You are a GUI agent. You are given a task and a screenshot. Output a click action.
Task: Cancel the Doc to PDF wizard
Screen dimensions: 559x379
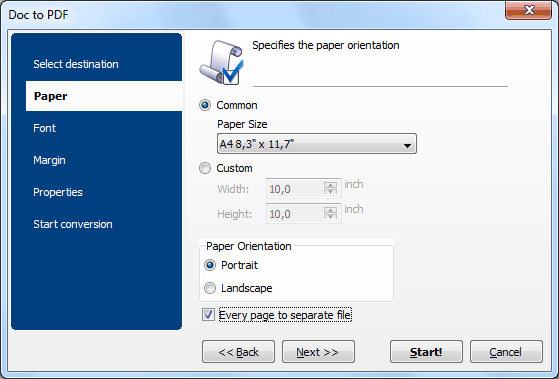coord(506,352)
